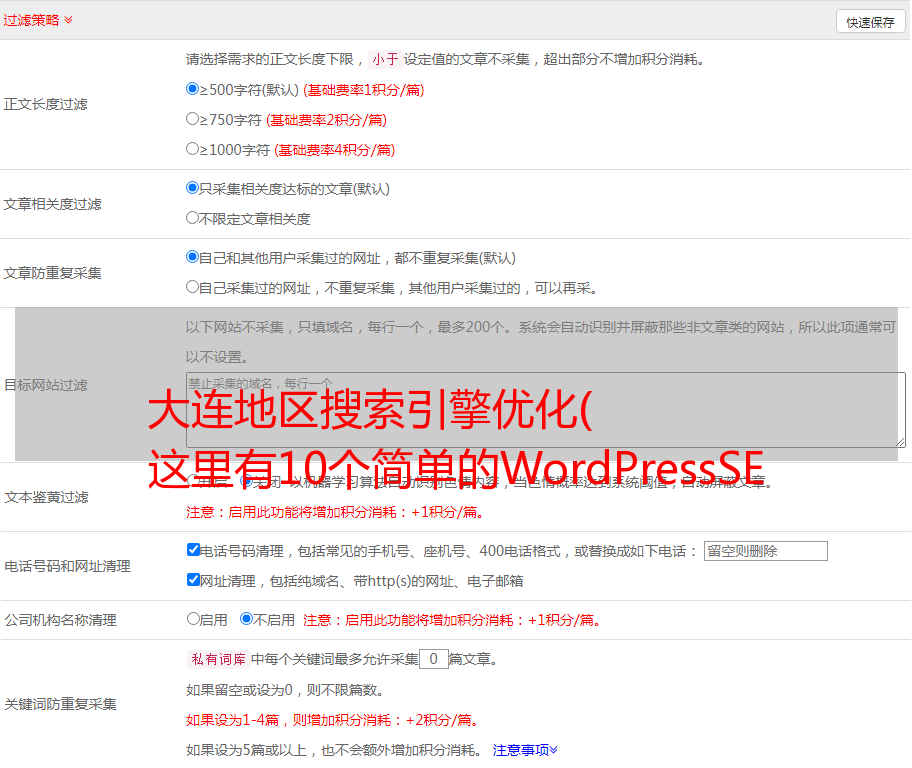Click the 小于 highlighted tag
The image size is (912, 768).
[385, 59]
